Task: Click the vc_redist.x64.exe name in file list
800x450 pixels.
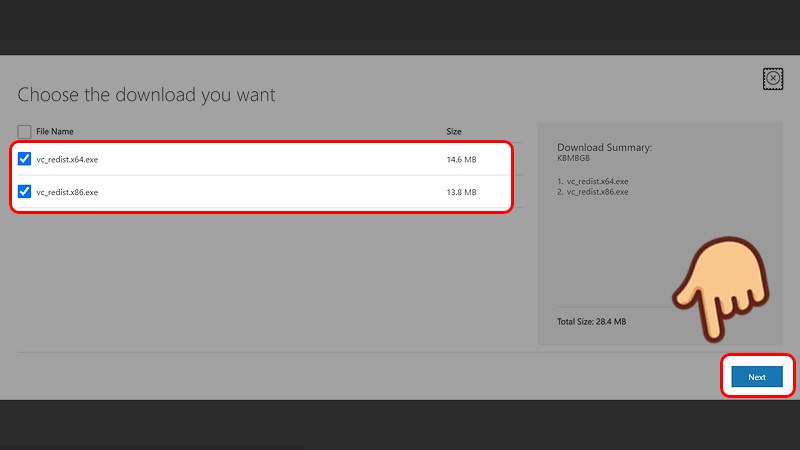Action: 67,159
